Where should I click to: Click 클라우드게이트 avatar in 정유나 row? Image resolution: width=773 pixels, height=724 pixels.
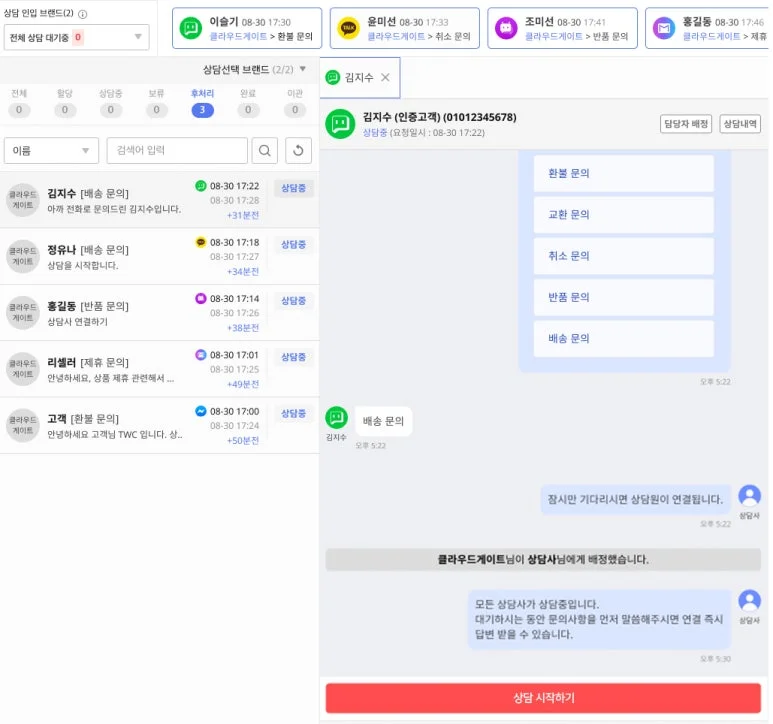click(x=23, y=256)
